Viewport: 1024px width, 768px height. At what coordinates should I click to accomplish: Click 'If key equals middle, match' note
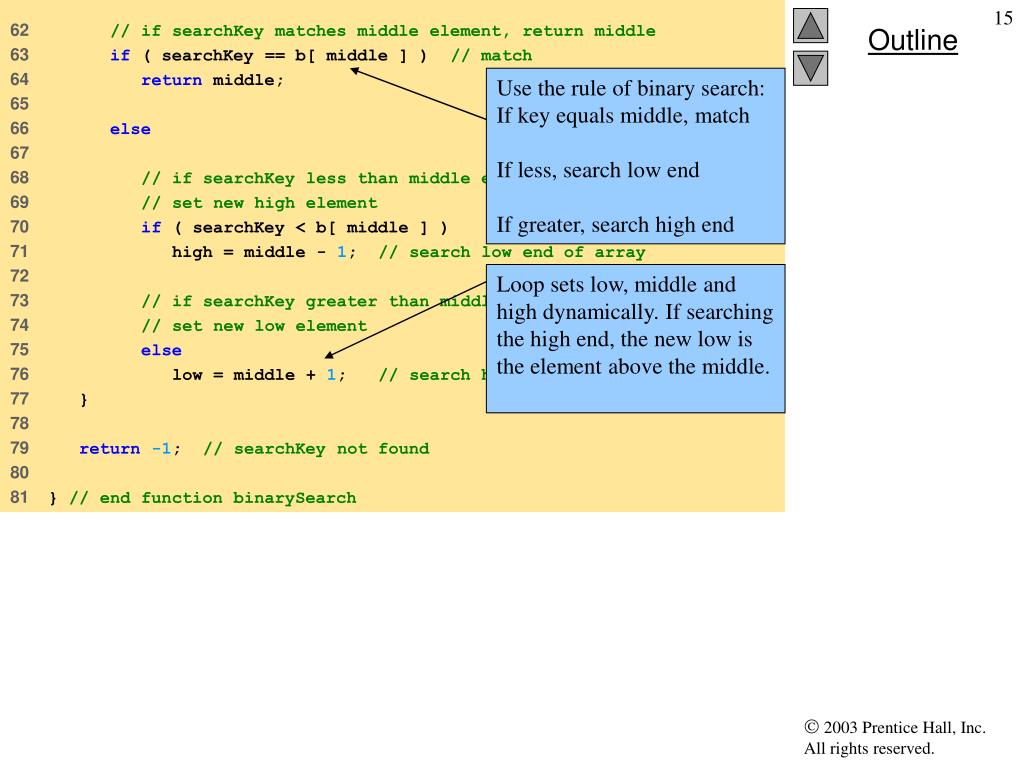point(623,116)
